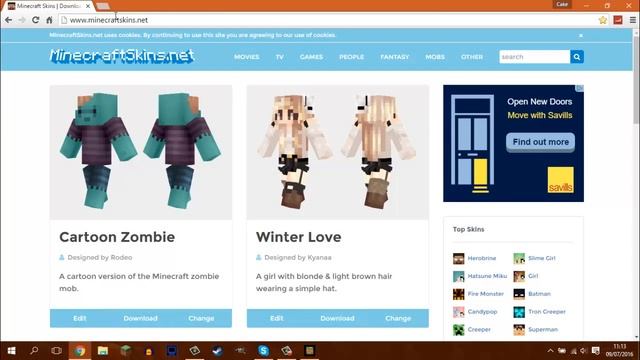
Task: Open a new browser tab
Action: coord(102,6)
